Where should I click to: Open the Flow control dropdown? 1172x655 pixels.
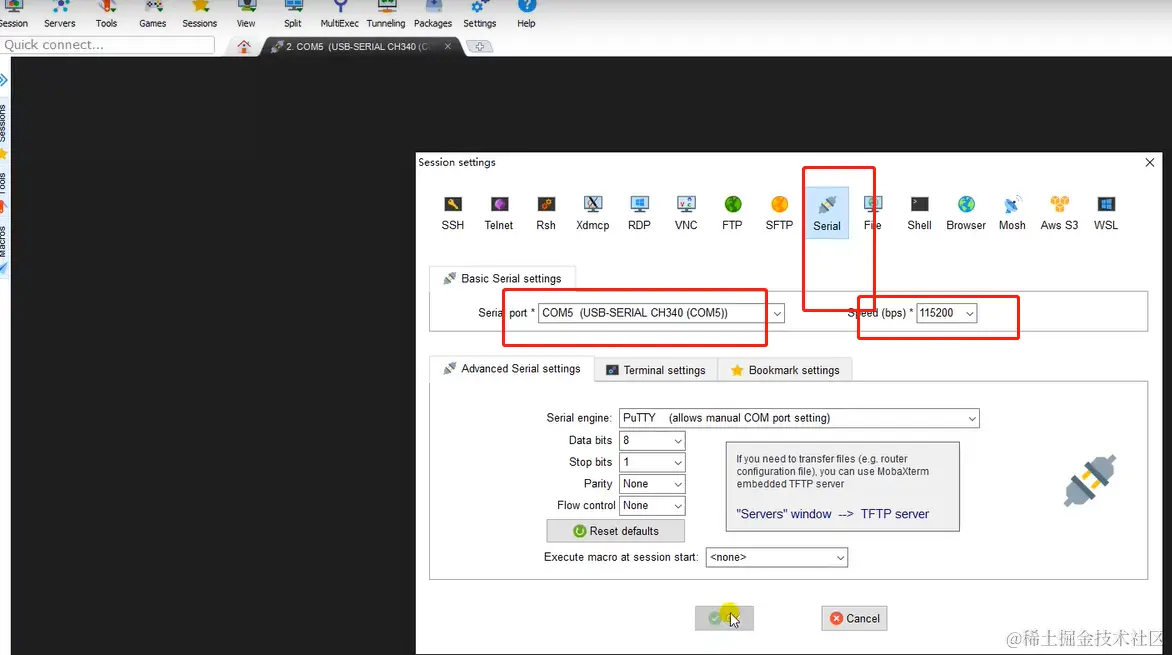tap(677, 505)
